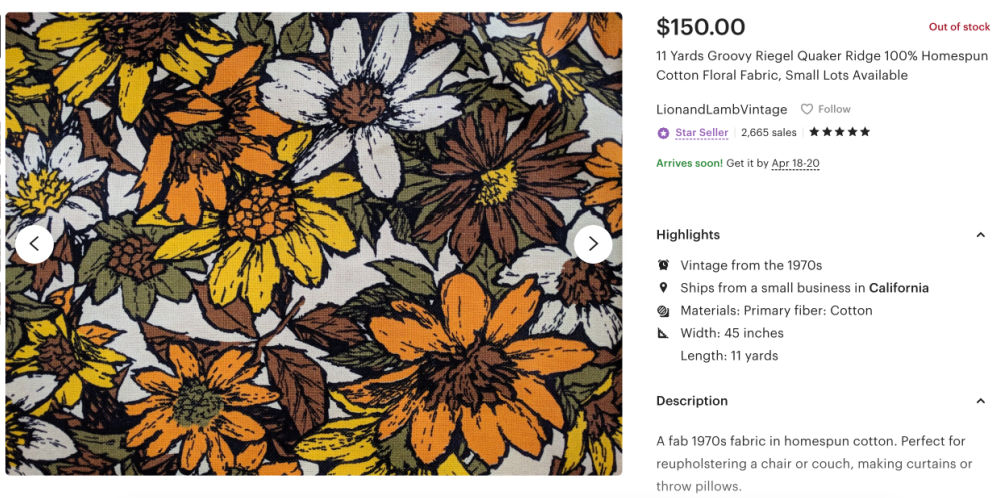Click the Apr 18-20 delivery estimate
The height and width of the screenshot is (498, 1000).
(x=795, y=163)
